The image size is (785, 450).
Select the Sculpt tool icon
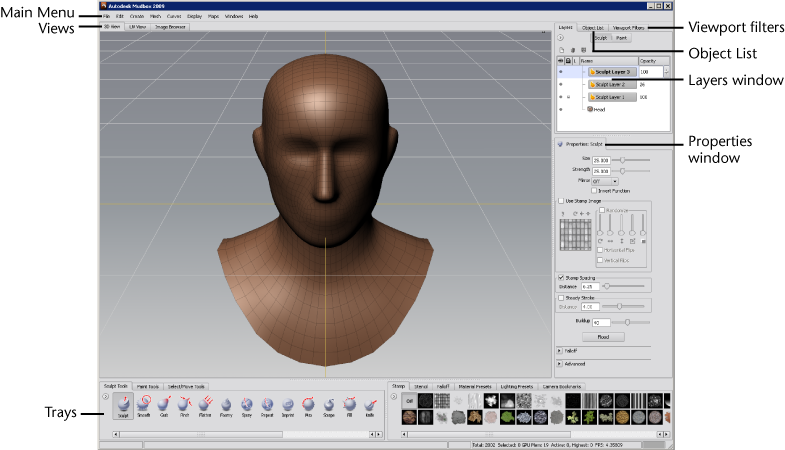pos(121,402)
